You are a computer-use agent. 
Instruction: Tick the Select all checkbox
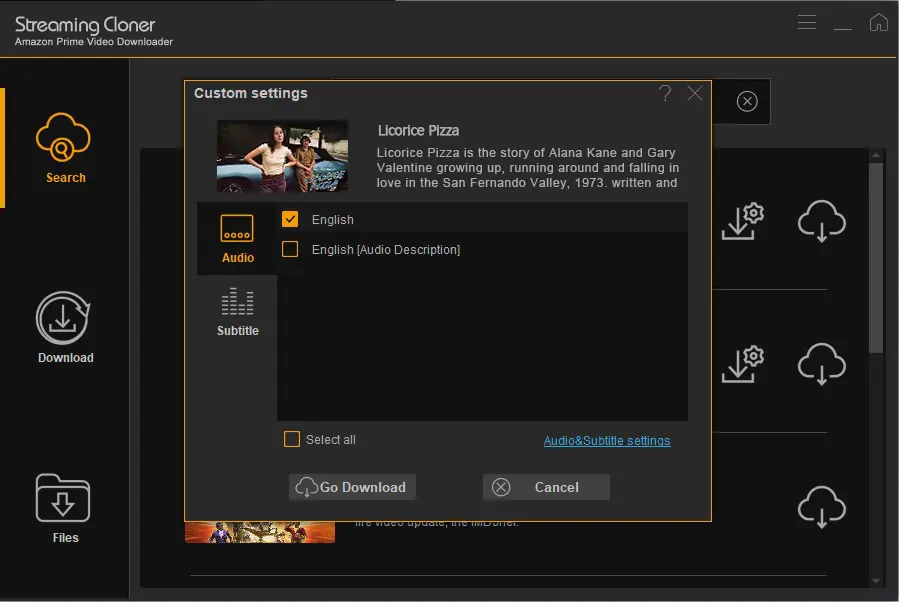point(292,439)
